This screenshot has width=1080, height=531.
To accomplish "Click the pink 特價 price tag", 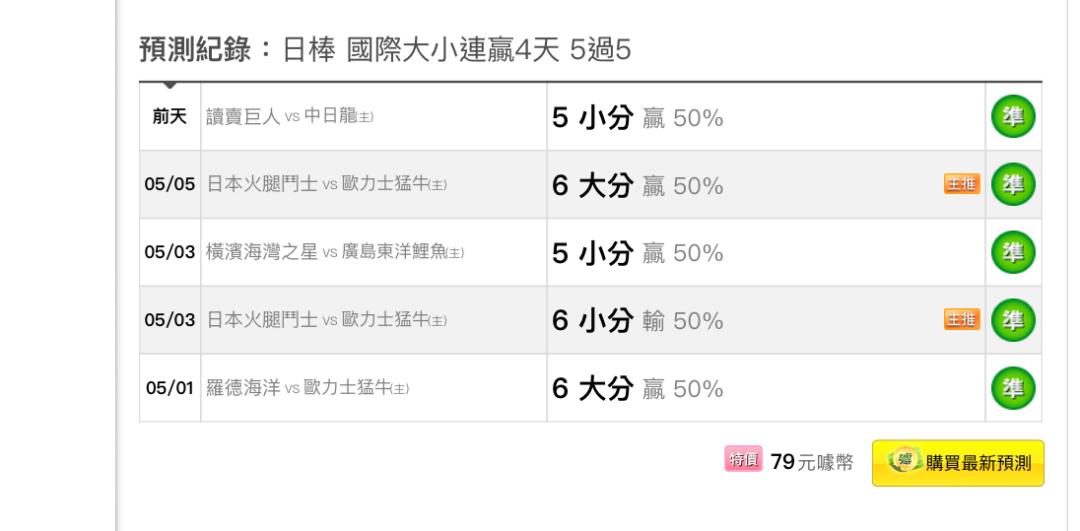I will pyautogui.click(x=743, y=459).
